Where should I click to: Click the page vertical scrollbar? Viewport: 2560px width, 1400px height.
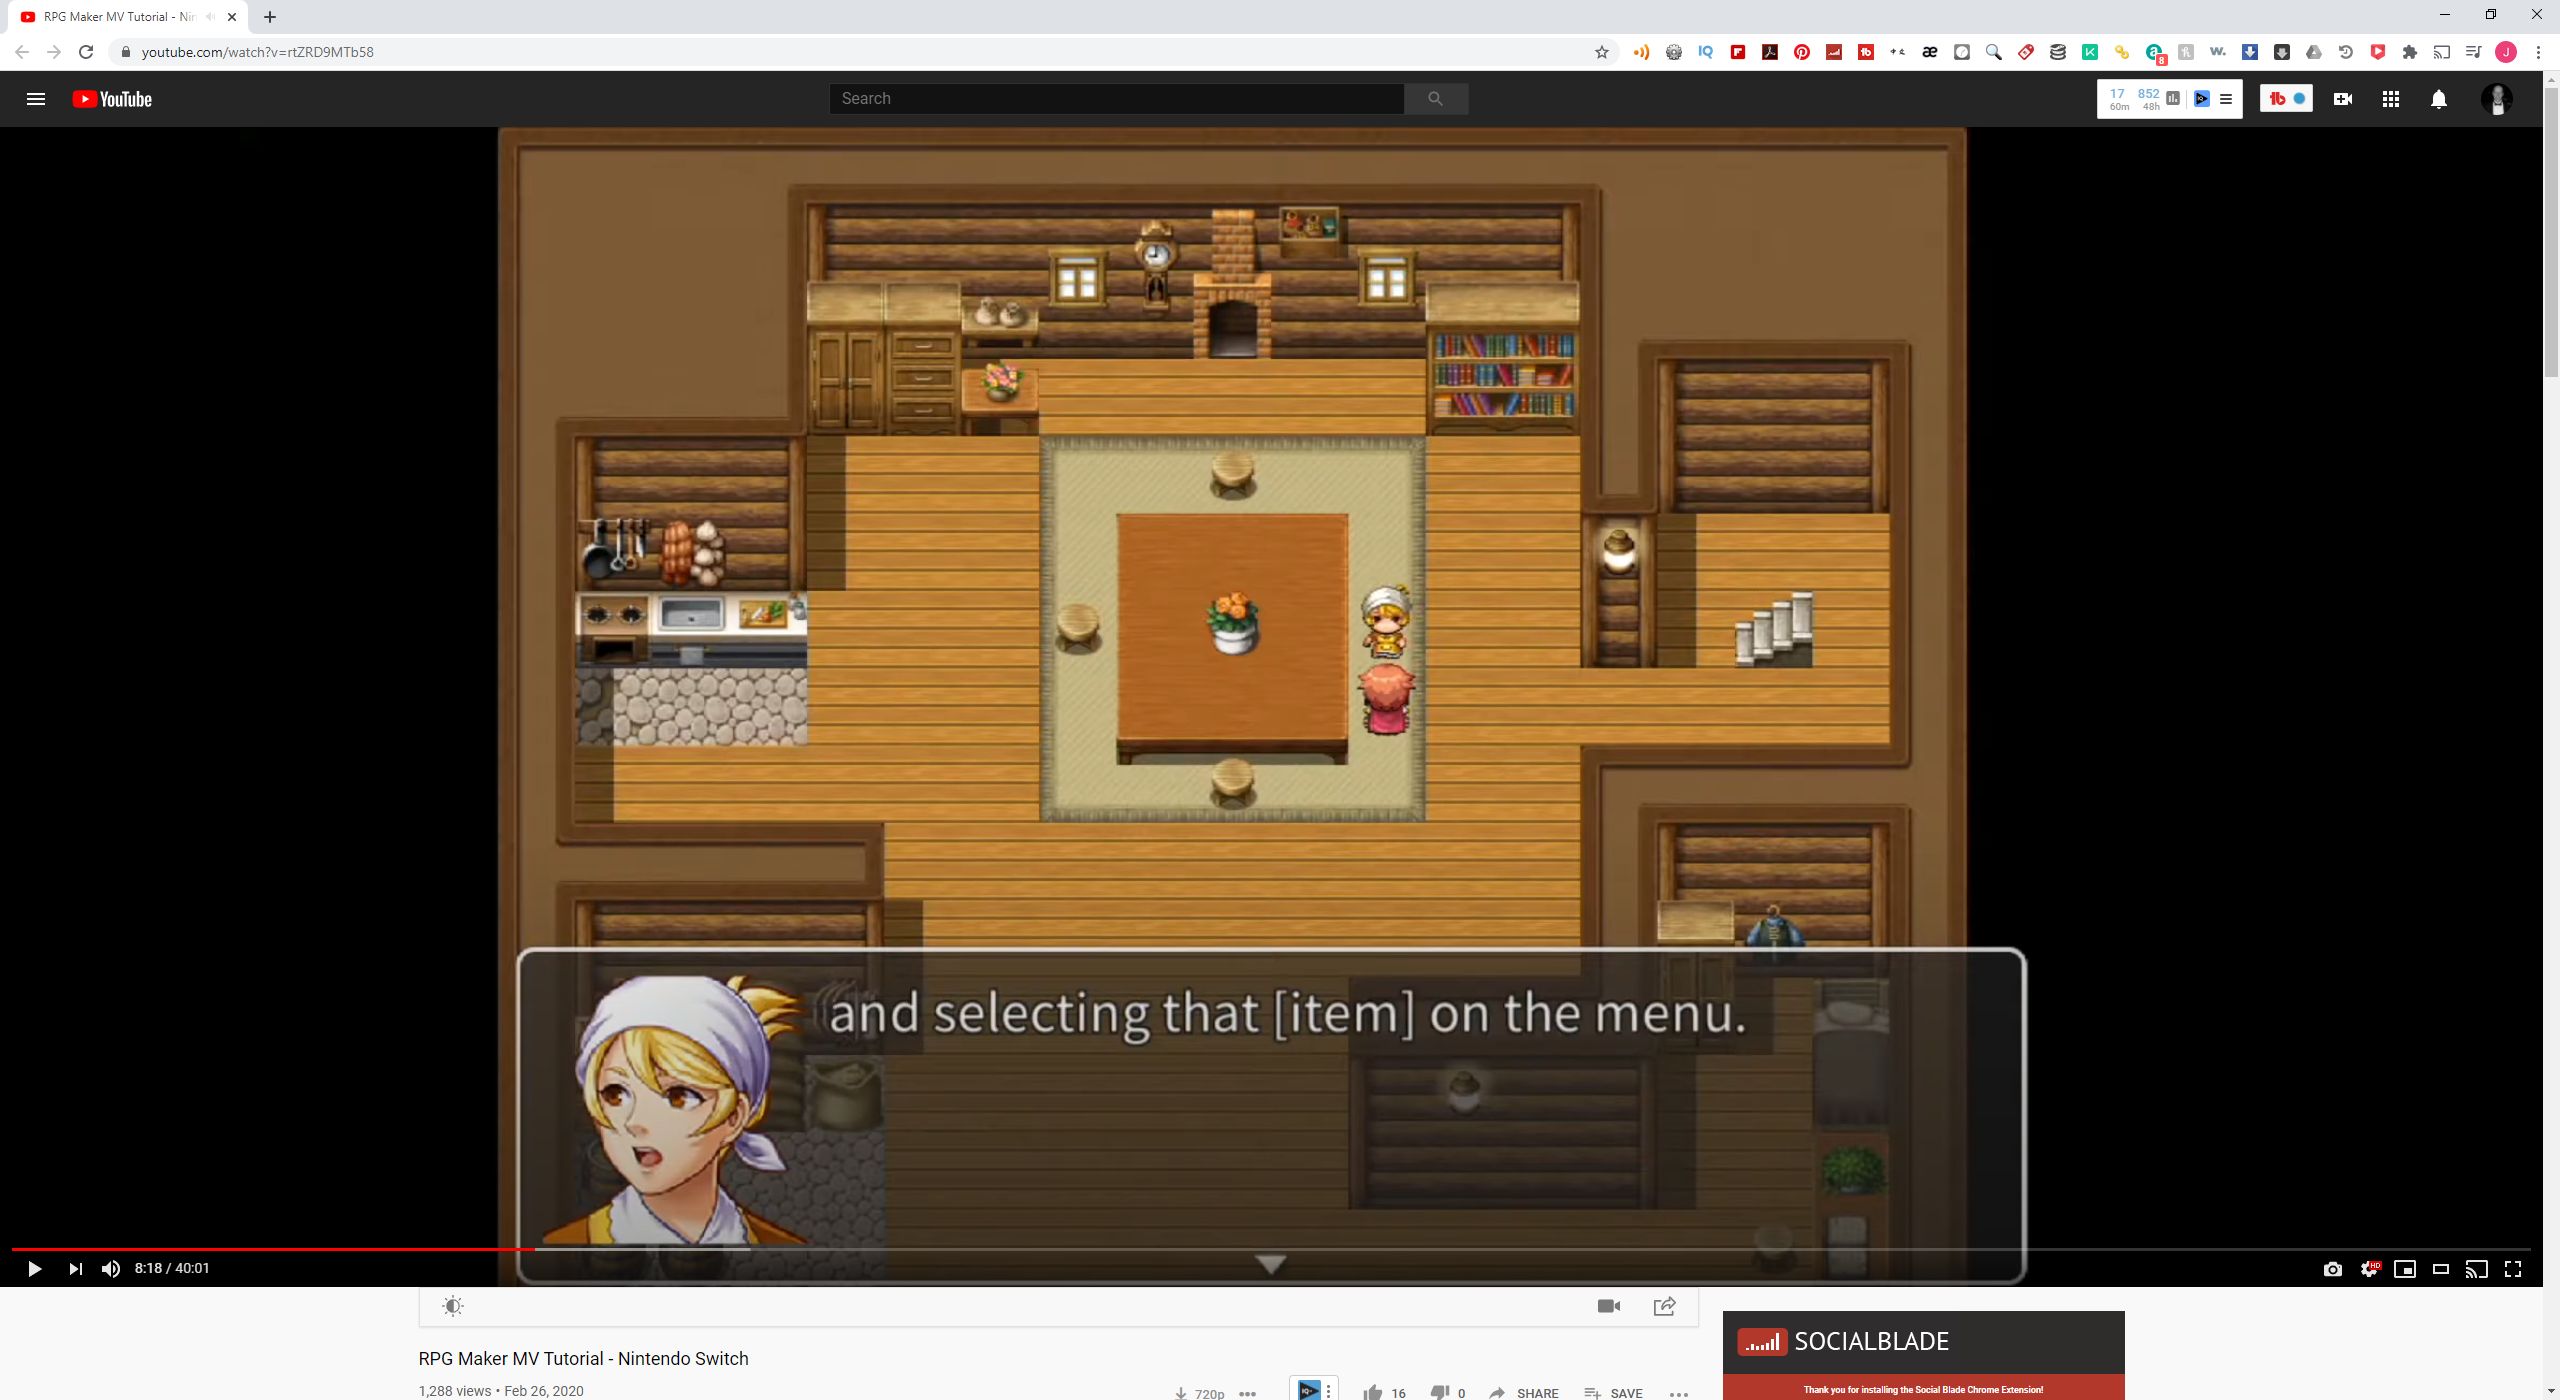point(2551,230)
